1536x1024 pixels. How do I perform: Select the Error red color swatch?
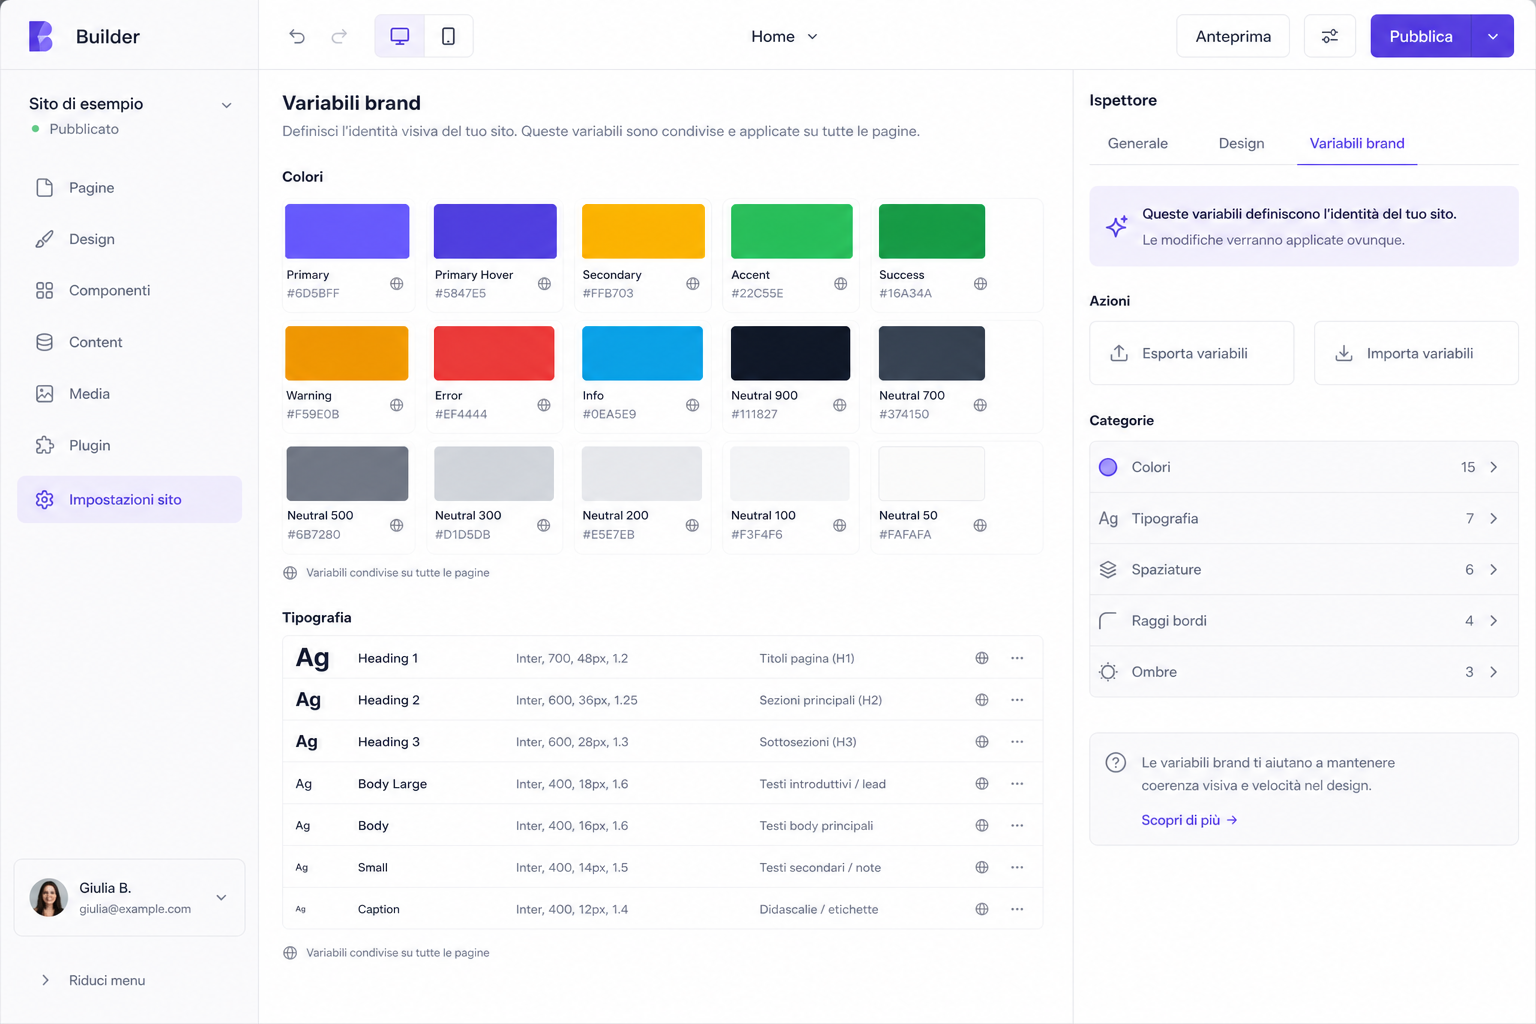(494, 353)
